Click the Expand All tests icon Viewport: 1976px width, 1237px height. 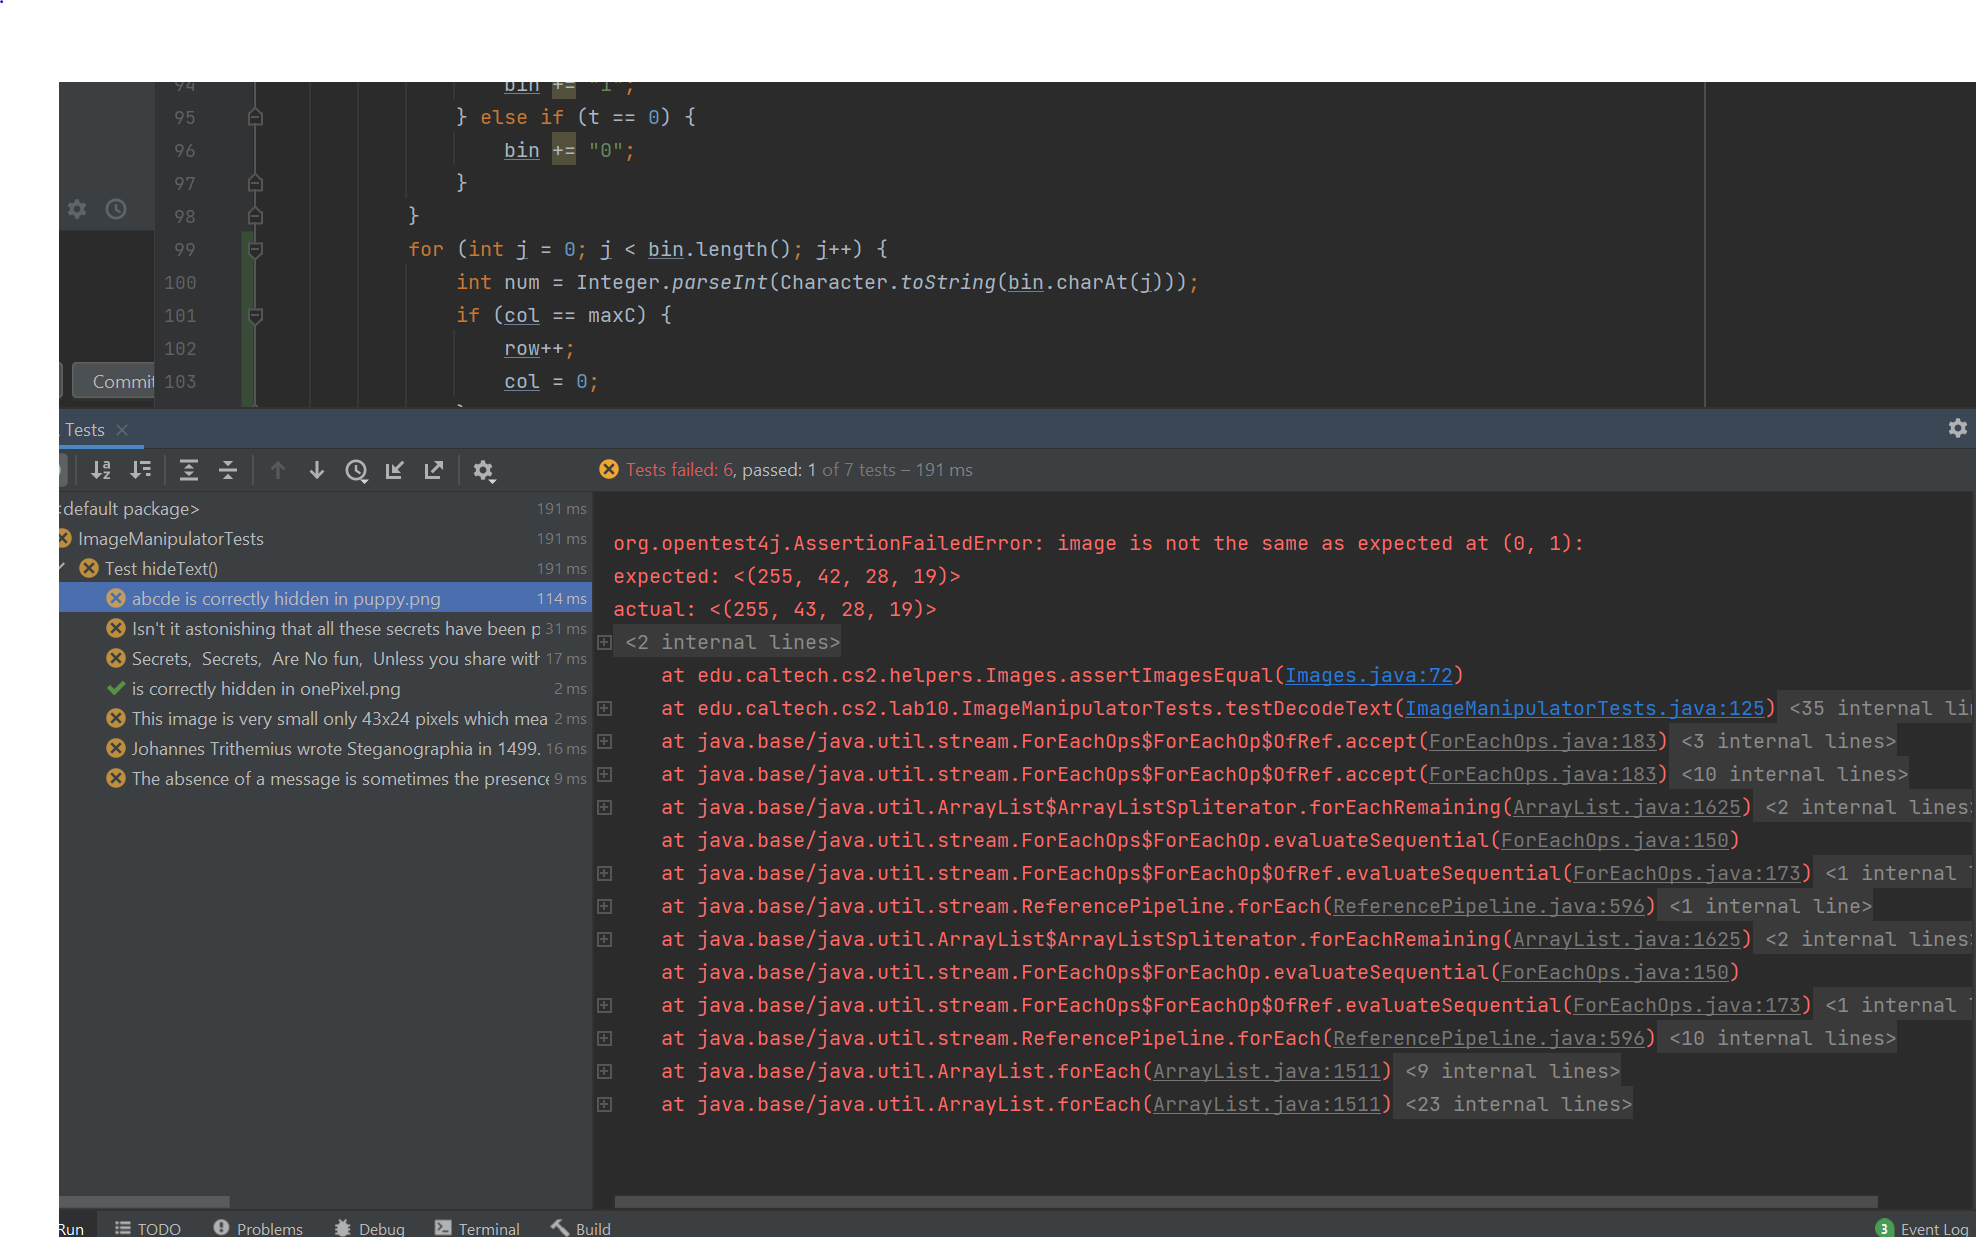coord(188,470)
